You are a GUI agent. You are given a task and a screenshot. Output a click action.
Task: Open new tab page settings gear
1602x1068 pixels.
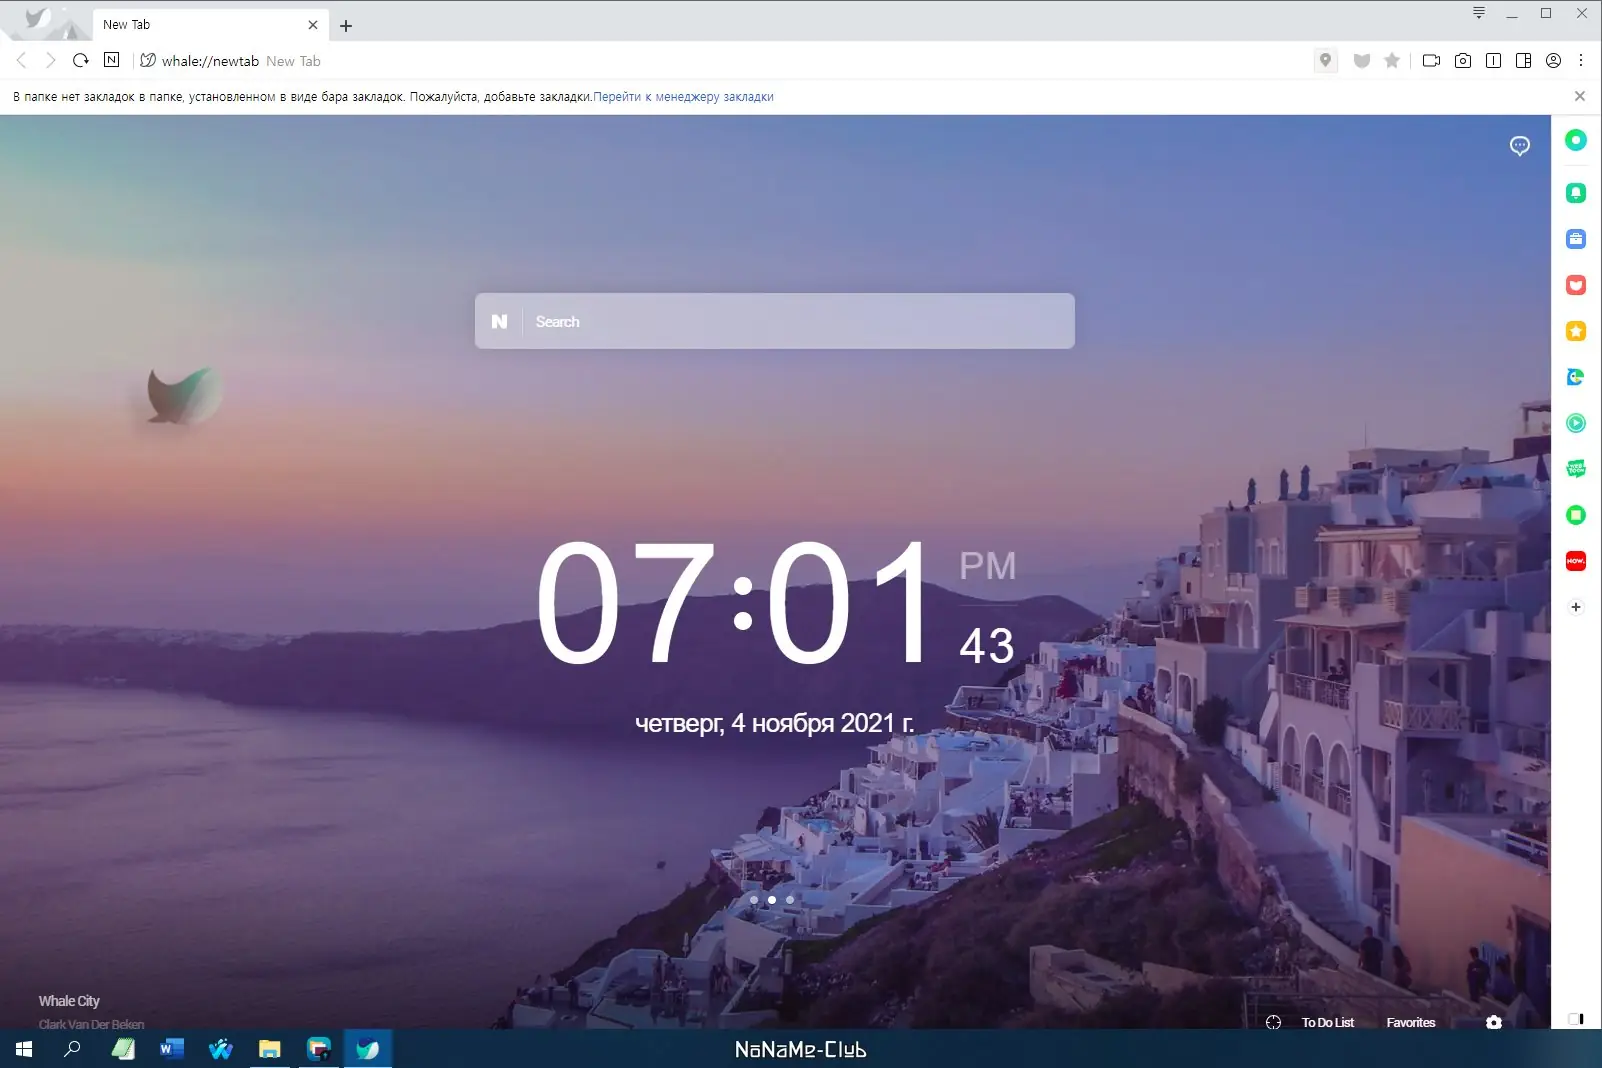click(1493, 1022)
